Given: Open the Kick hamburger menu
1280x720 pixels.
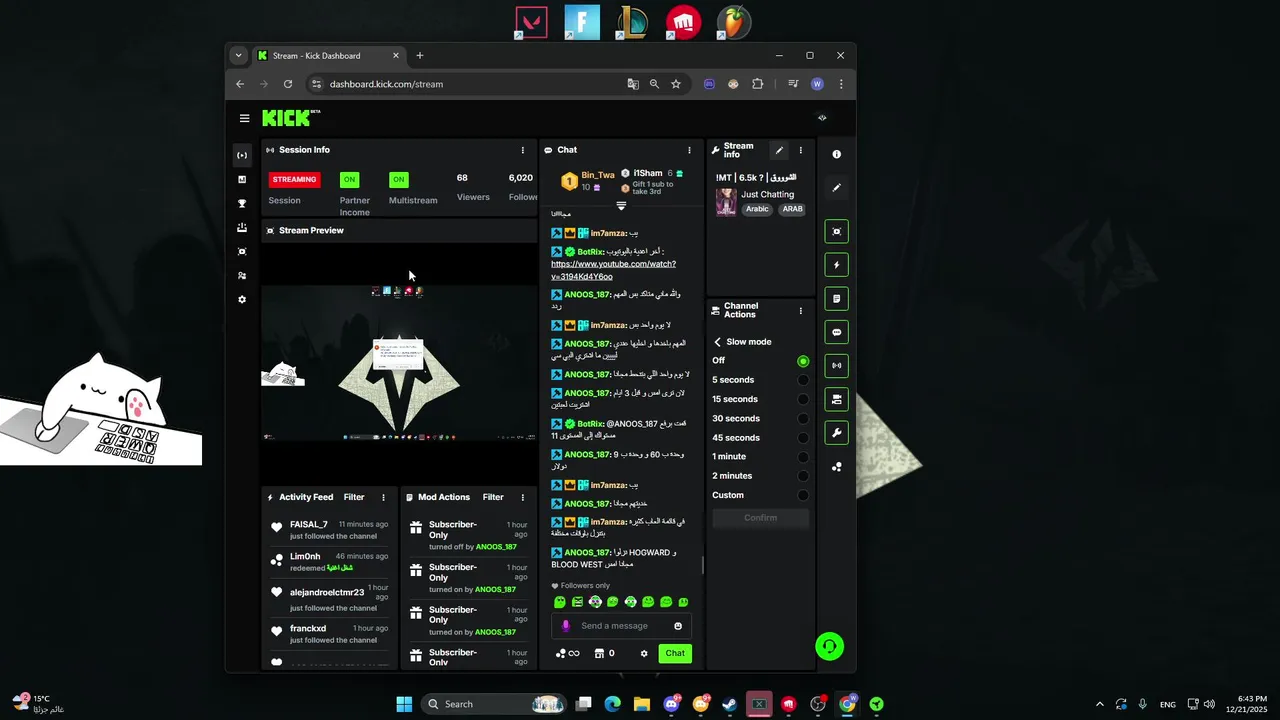Looking at the screenshot, I should tap(244, 118).
